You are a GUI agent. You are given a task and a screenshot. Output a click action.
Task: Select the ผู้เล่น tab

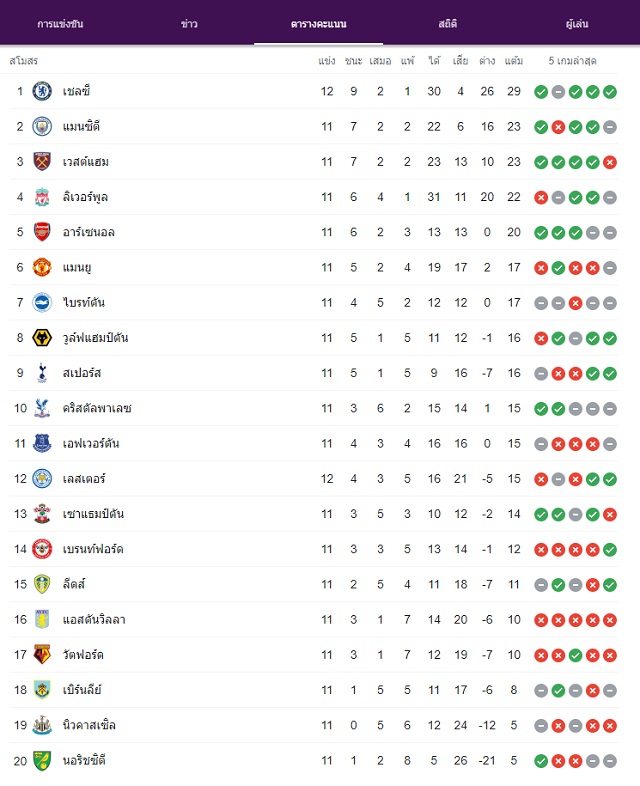click(577, 24)
